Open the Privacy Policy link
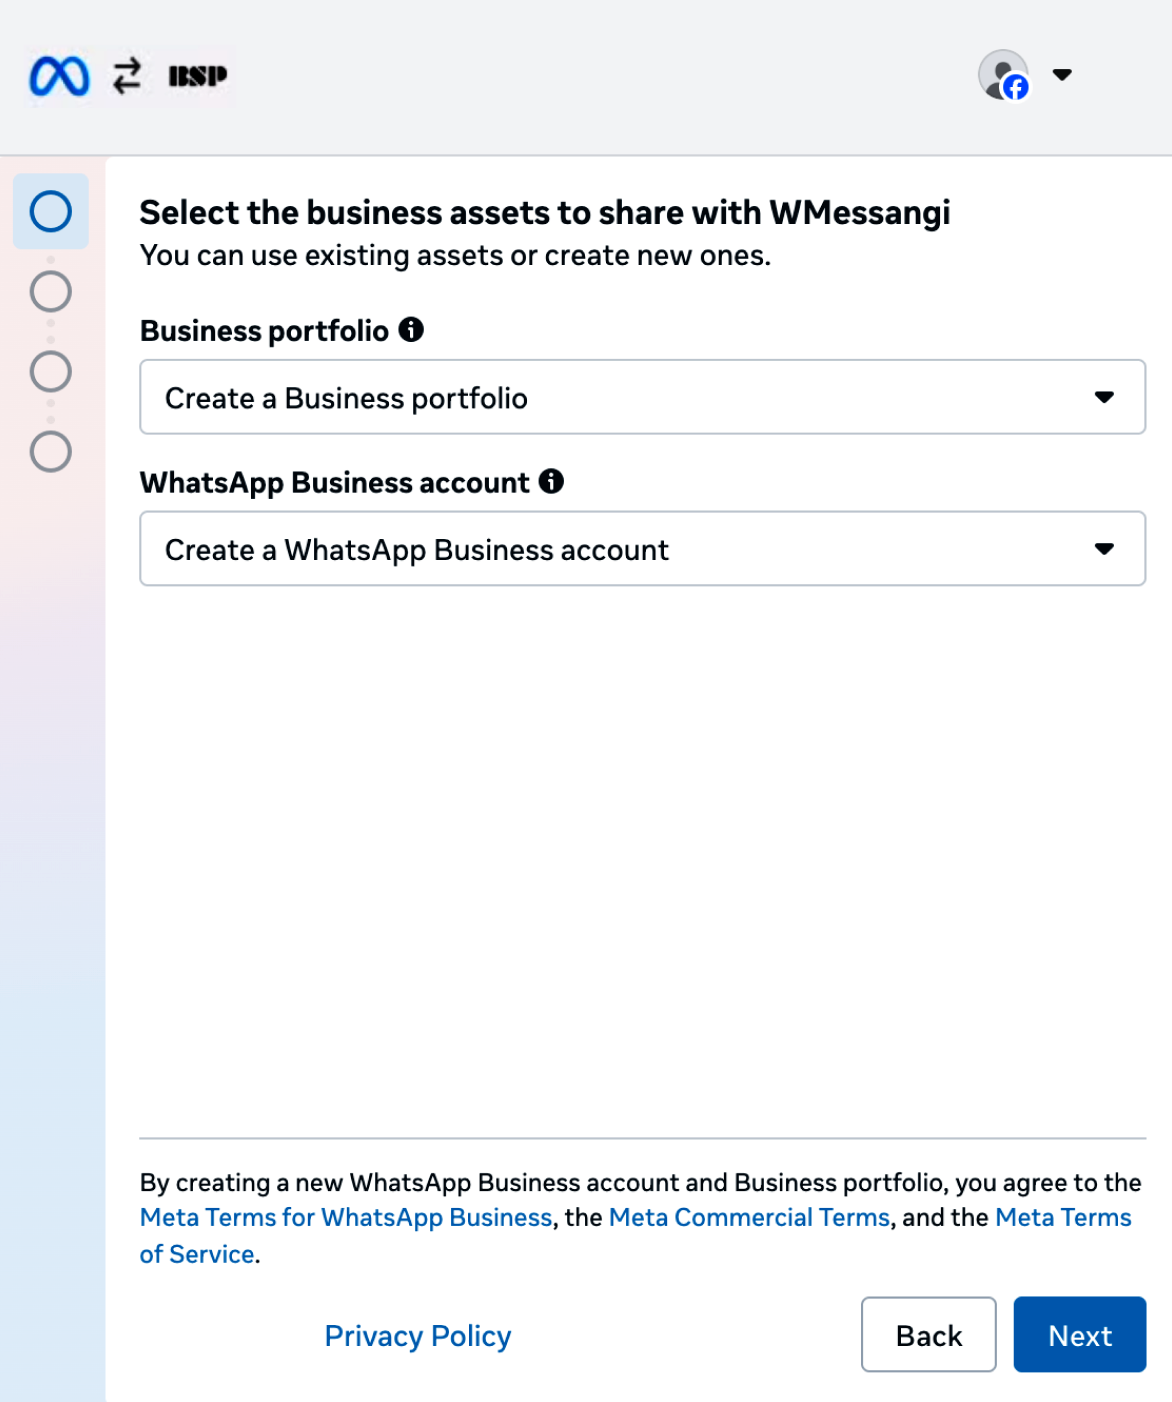This screenshot has height=1402, width=1172. click(418, 1336)
